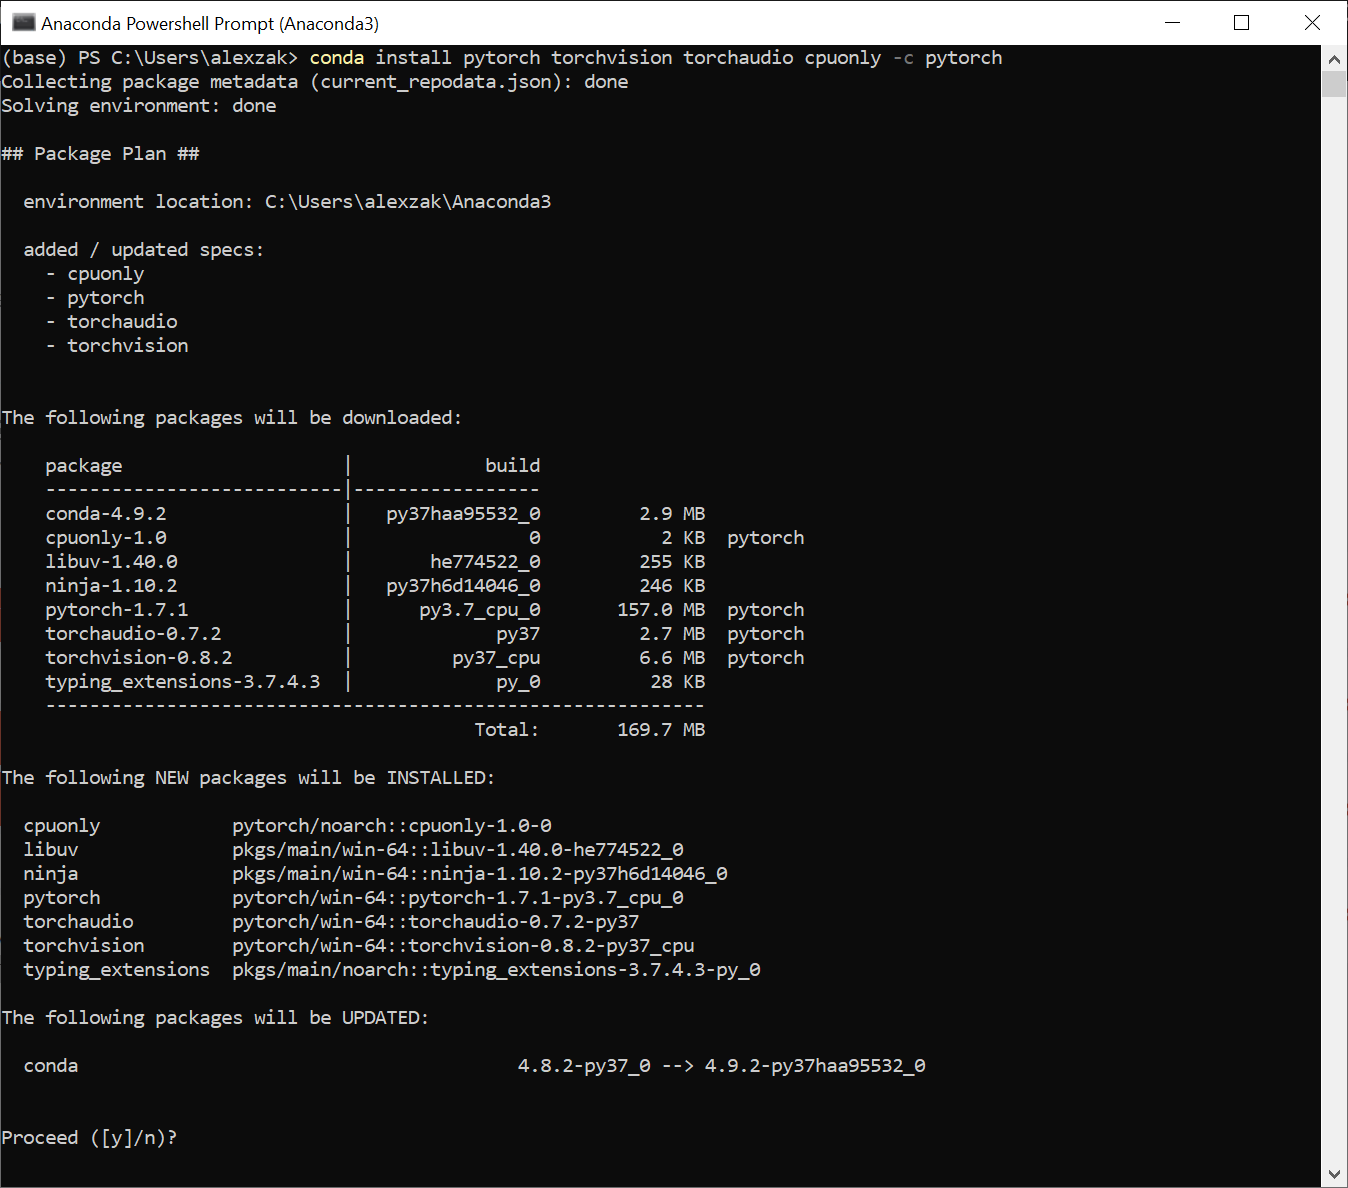Minimize the PowerShell window
This screenshot has width=1348, height=1188.
click(1171, 22)
